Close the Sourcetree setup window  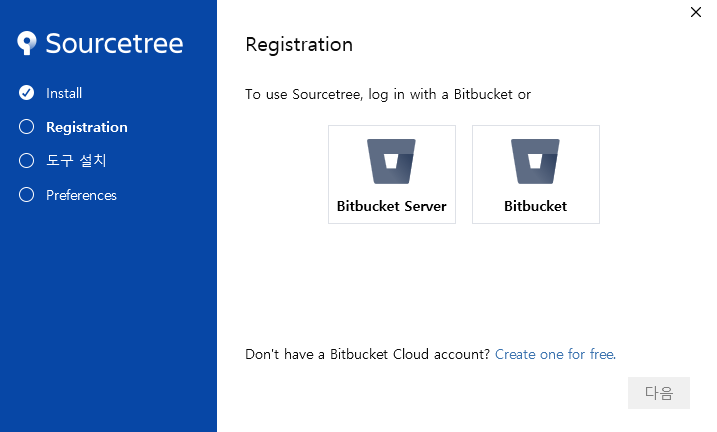pos(696,12)
